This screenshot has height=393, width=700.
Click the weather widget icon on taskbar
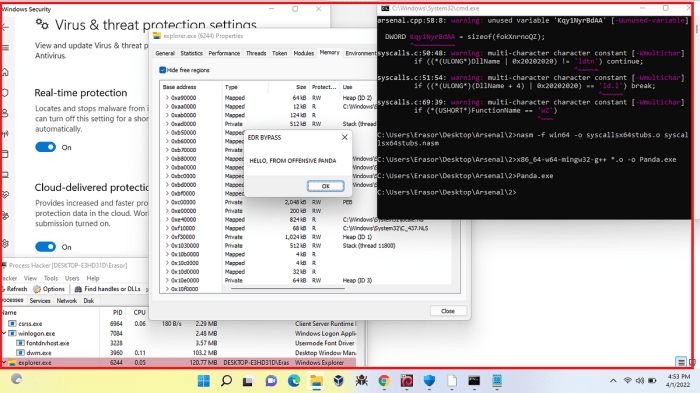(17, 379)
